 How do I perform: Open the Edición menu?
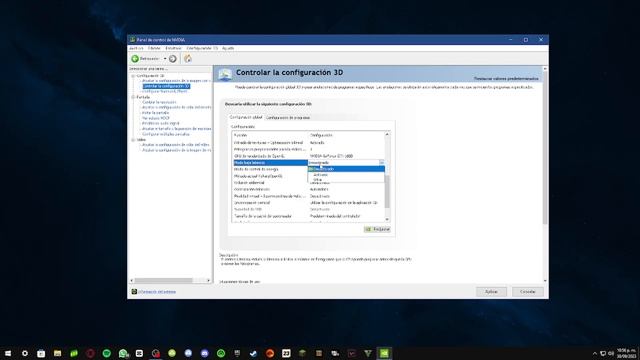(154, 48)
